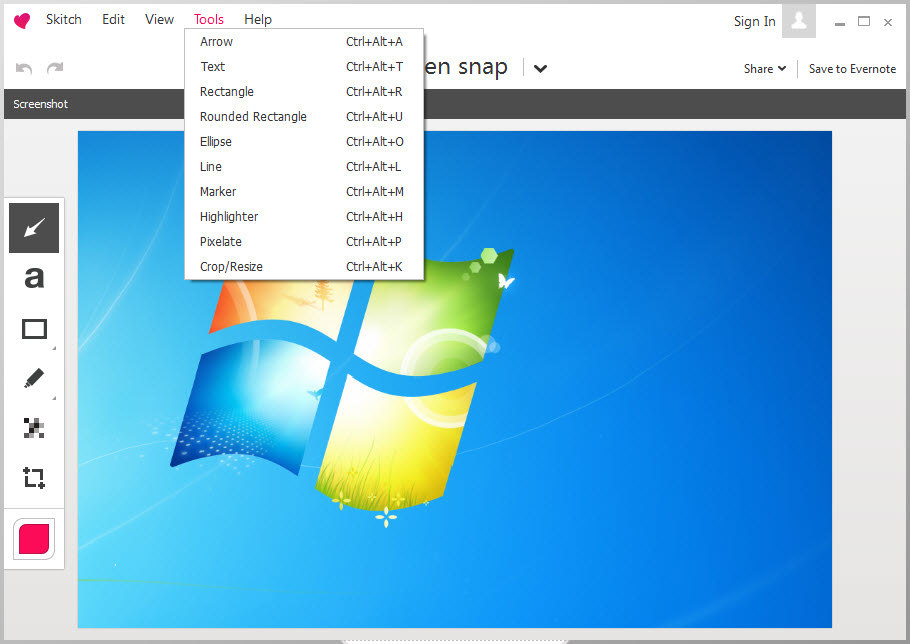Click the Skitch heart logo icon
The width and height of the screenshot is (910, 644).
pos(21,21)
